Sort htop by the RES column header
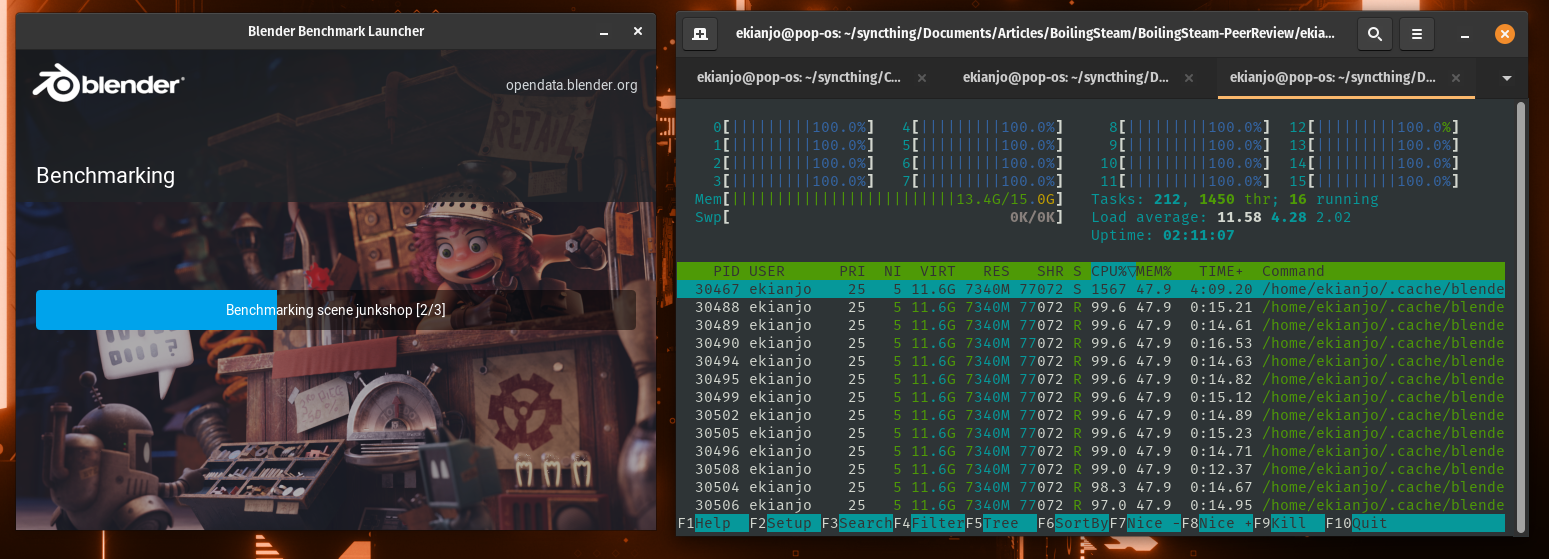 click(996, 271)
